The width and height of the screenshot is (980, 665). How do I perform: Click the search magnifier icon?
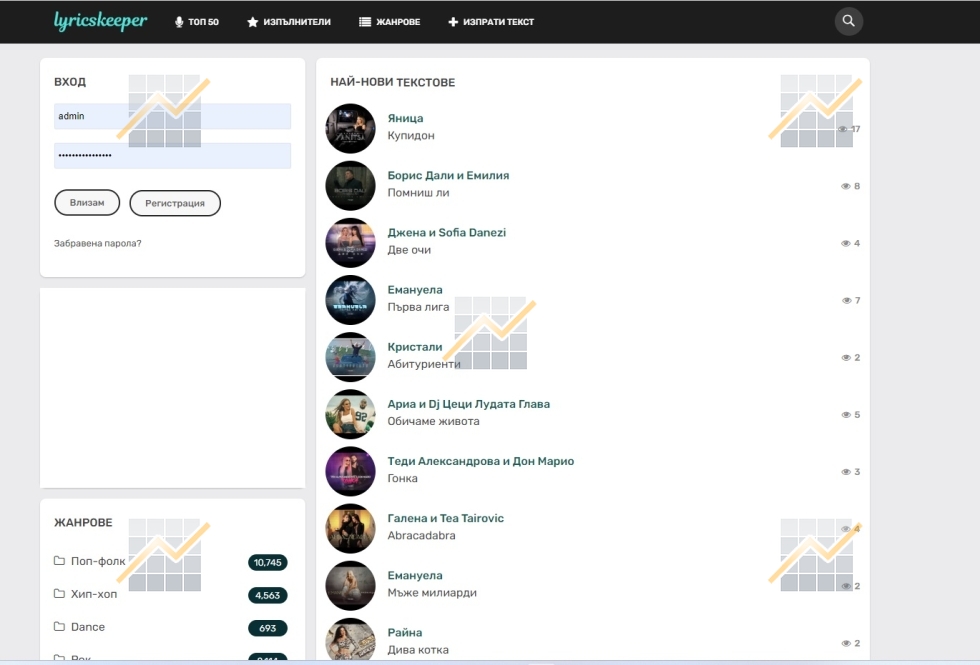click(x=848, y=21)
